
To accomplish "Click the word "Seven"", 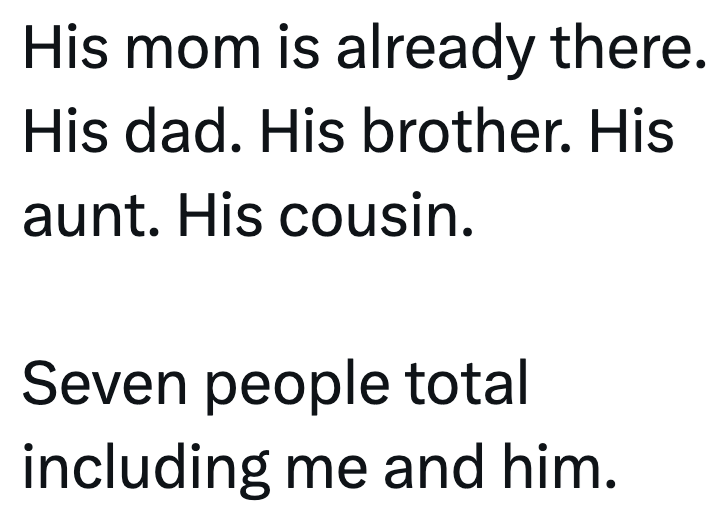I will pos(101,385).
